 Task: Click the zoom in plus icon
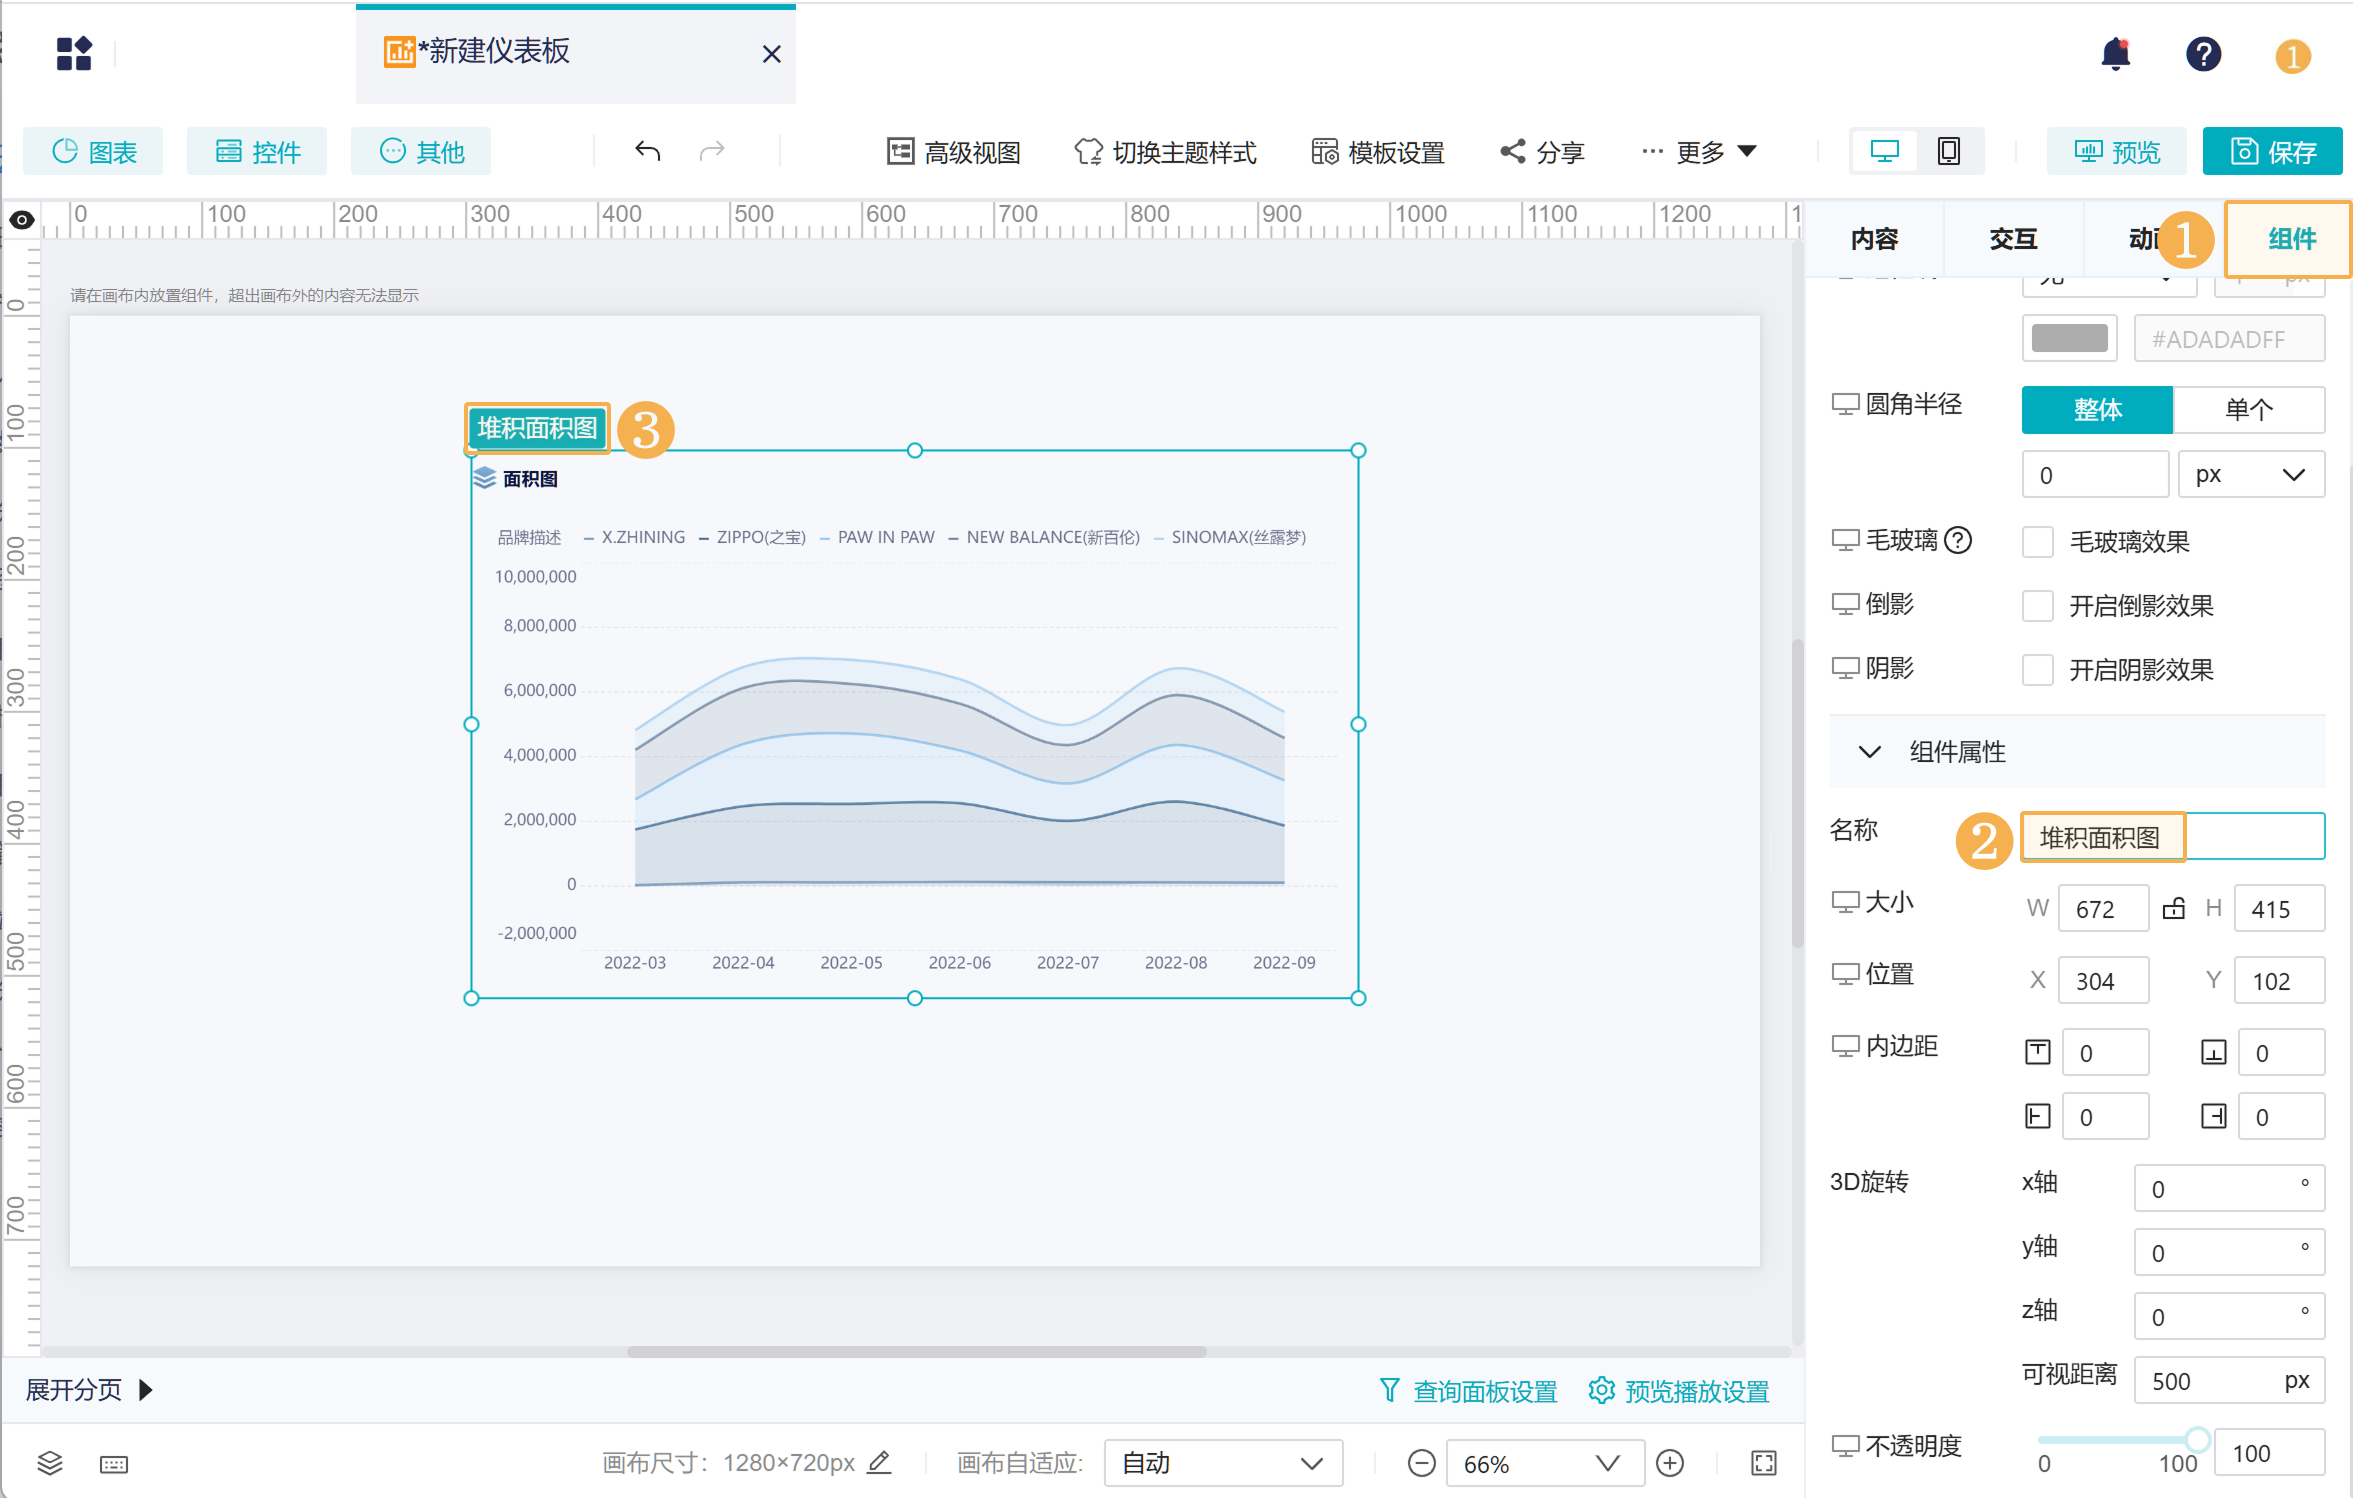point(1670,1463)
